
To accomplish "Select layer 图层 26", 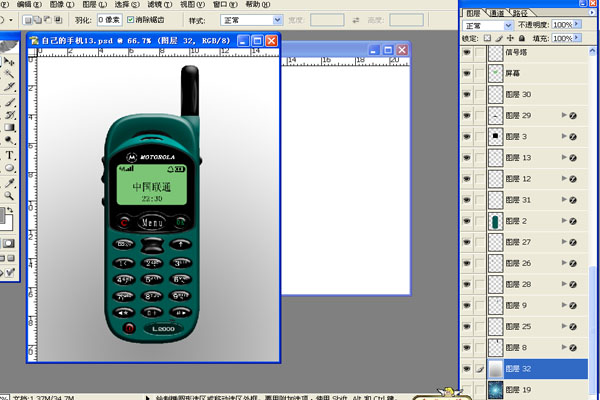I will (x=538, y=263).
